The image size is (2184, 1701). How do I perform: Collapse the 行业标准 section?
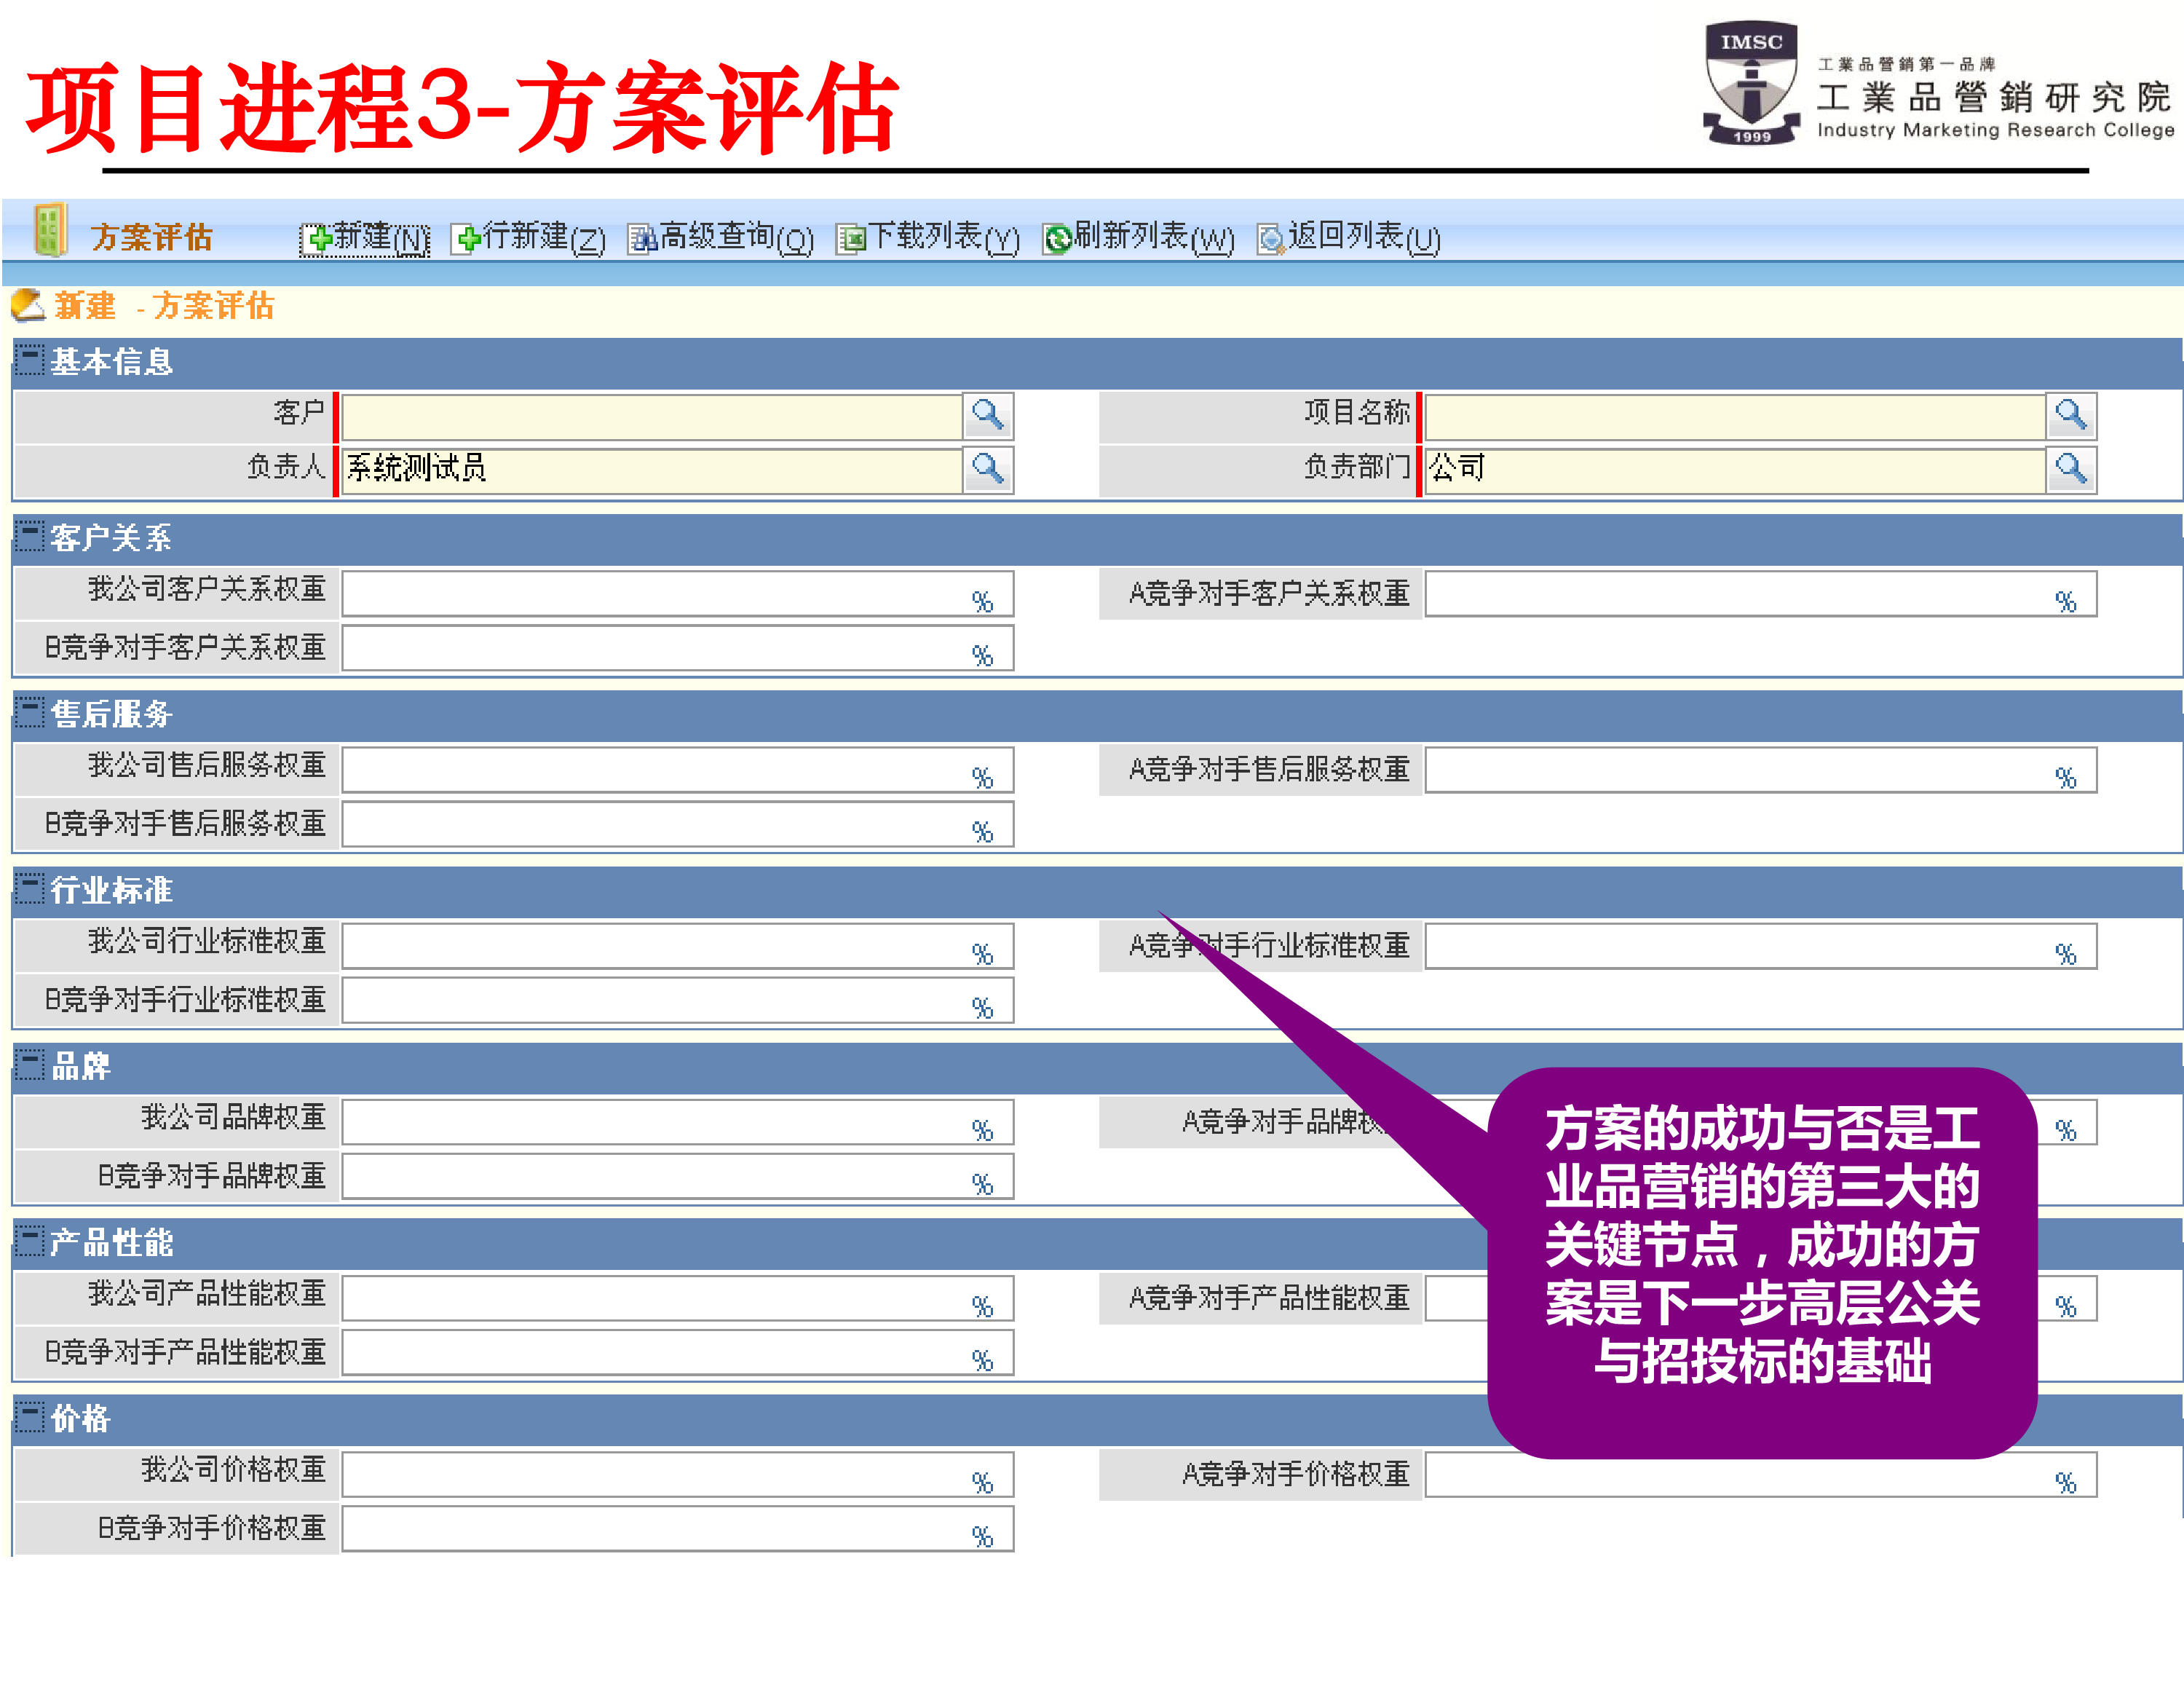click(30, 889)
